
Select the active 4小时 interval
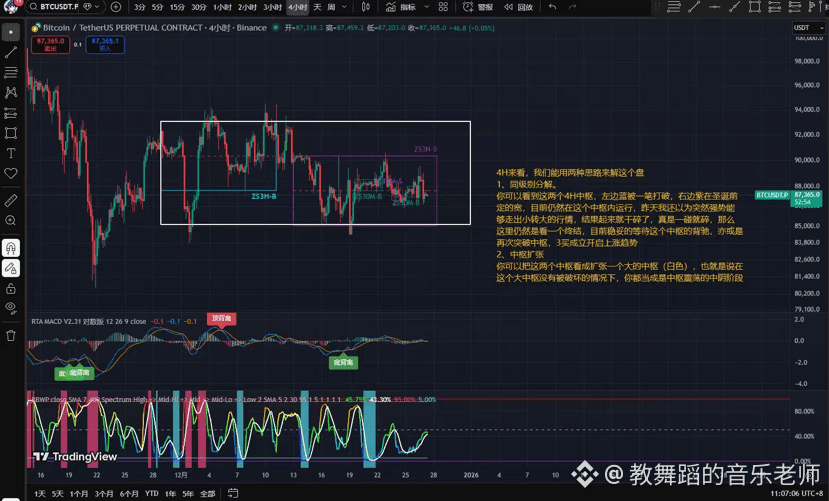click(298, 7)
